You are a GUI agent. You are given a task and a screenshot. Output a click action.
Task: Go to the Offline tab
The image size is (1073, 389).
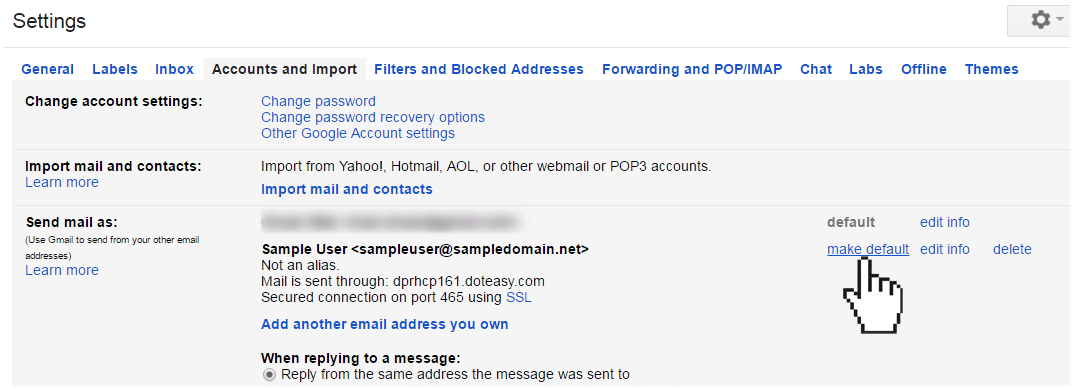[924, 69]
